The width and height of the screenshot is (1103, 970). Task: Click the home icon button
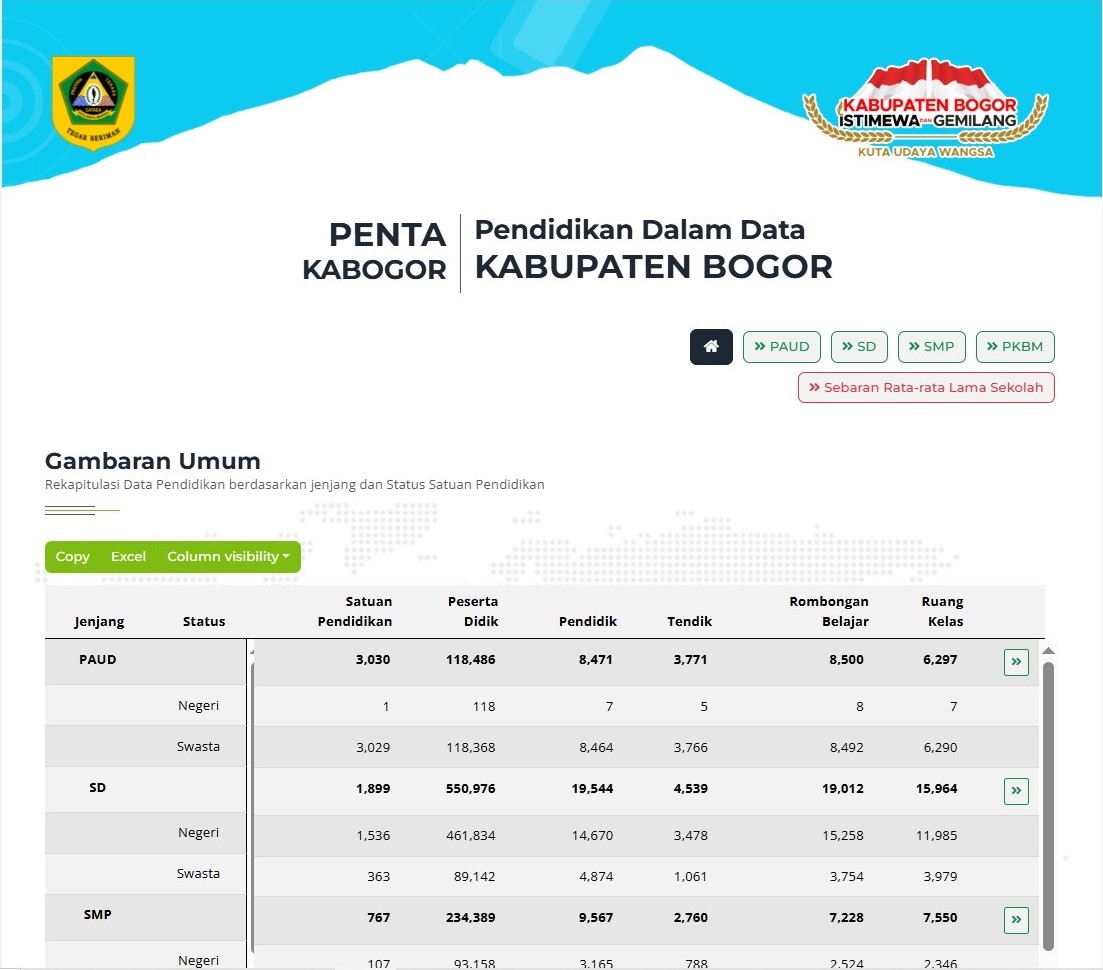711,347
